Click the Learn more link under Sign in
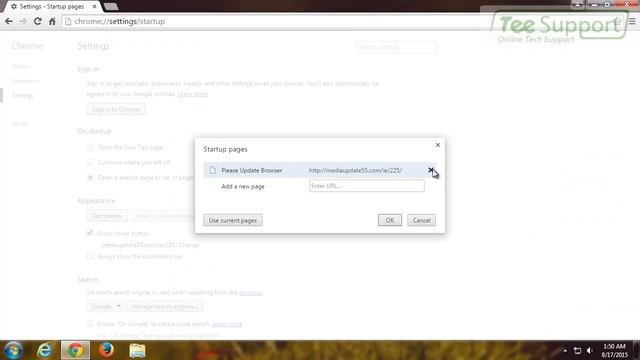640x360 pixels. tap(193, 94)
